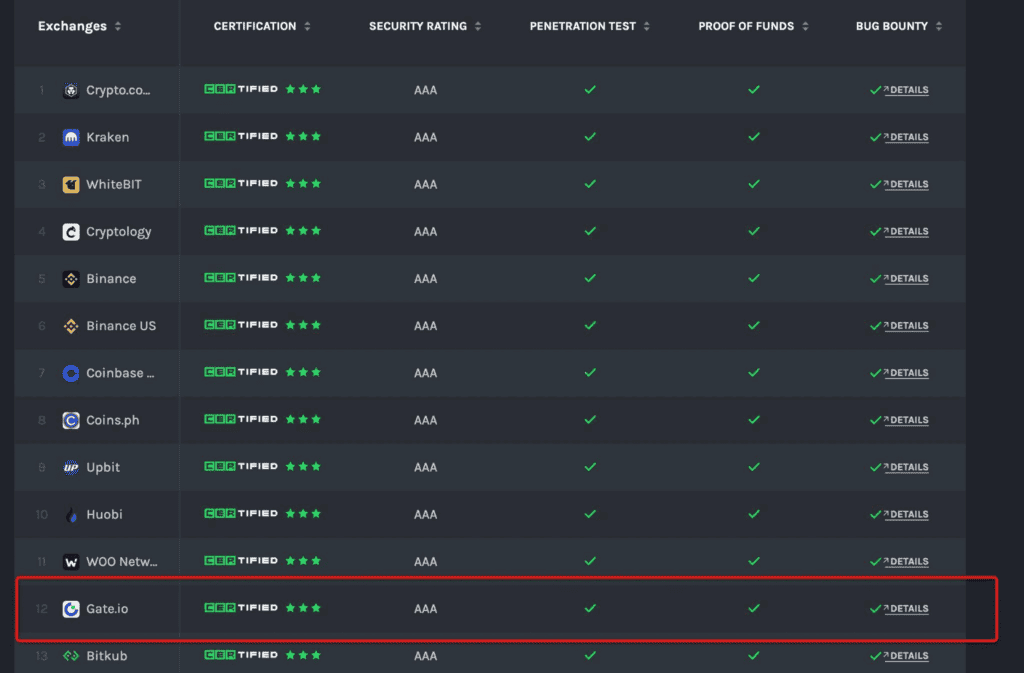Click the certified badge in Gate.io row
Image resolution: width=1024 pixels, height=673 pixels.
click(241, 608)
